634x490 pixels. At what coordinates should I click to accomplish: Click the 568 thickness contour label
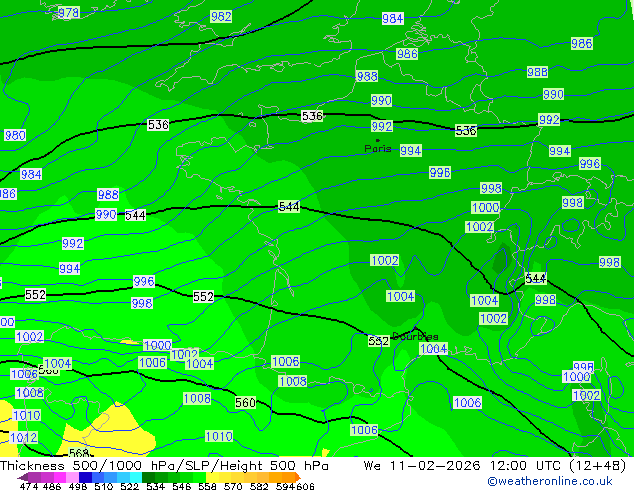(x=79, y=453)
